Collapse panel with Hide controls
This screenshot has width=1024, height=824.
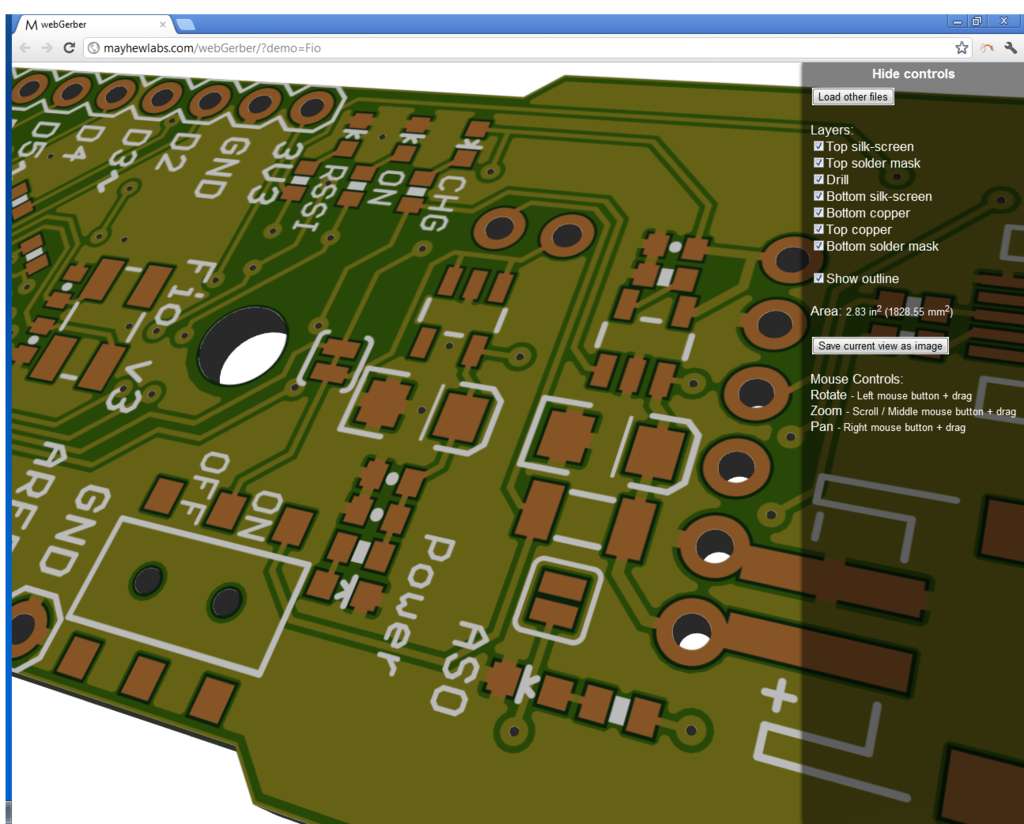click(x=913, y=74)
